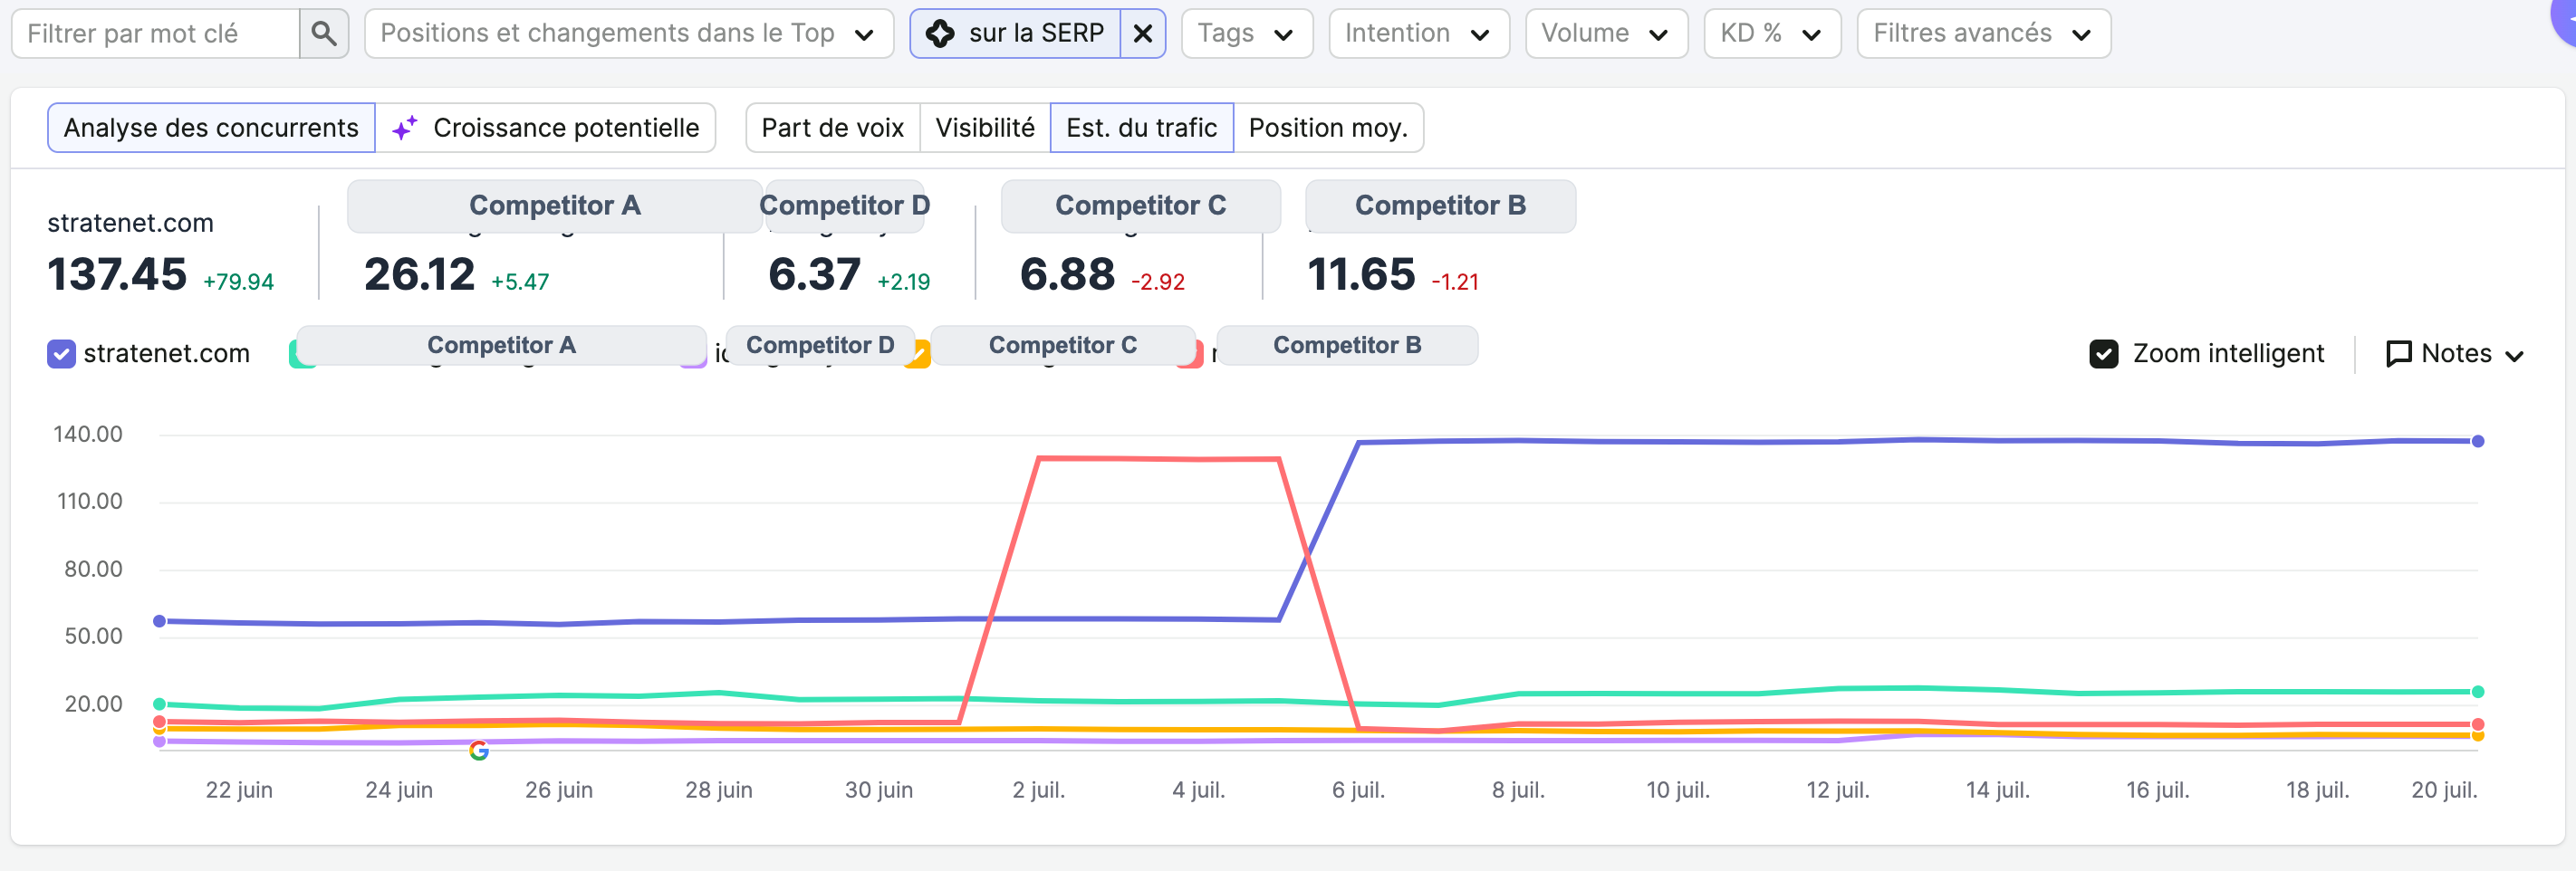Click the Google update marker on chart
2576x871 pixels.
coord(479,750)
